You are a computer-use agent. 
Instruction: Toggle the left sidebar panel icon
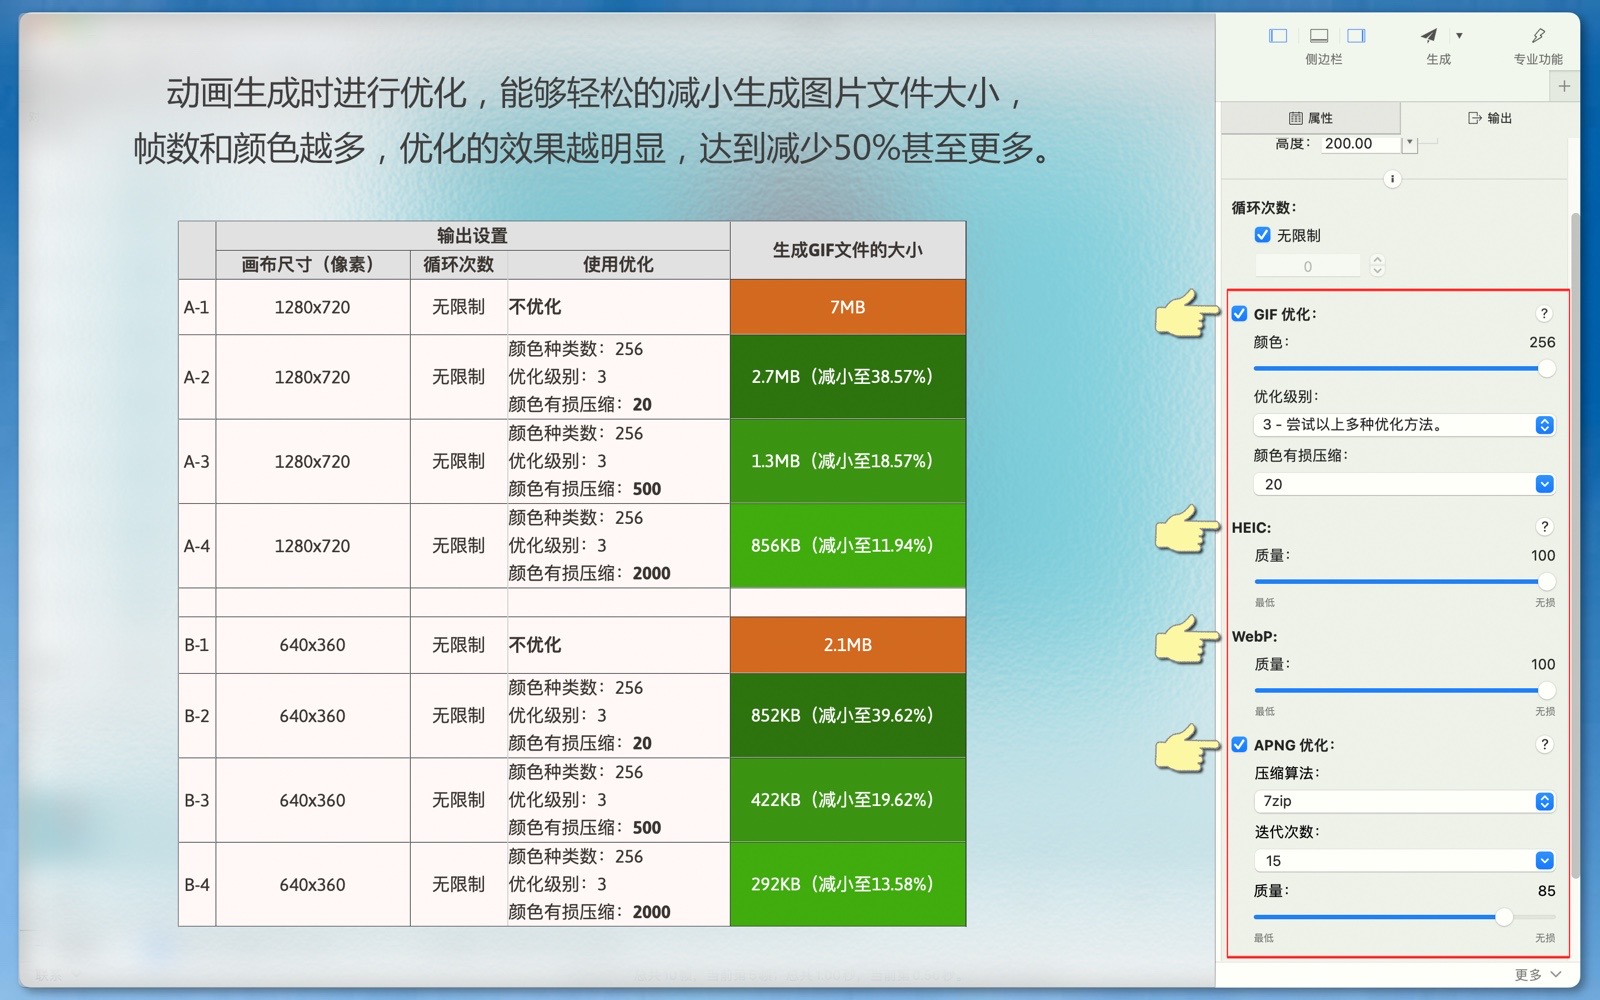(1278, 36)
